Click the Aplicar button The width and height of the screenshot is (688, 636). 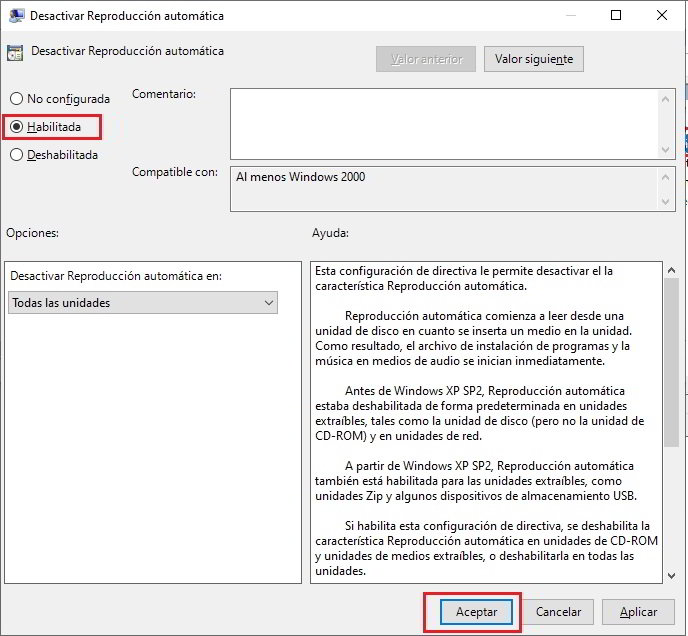click(638, 612)
